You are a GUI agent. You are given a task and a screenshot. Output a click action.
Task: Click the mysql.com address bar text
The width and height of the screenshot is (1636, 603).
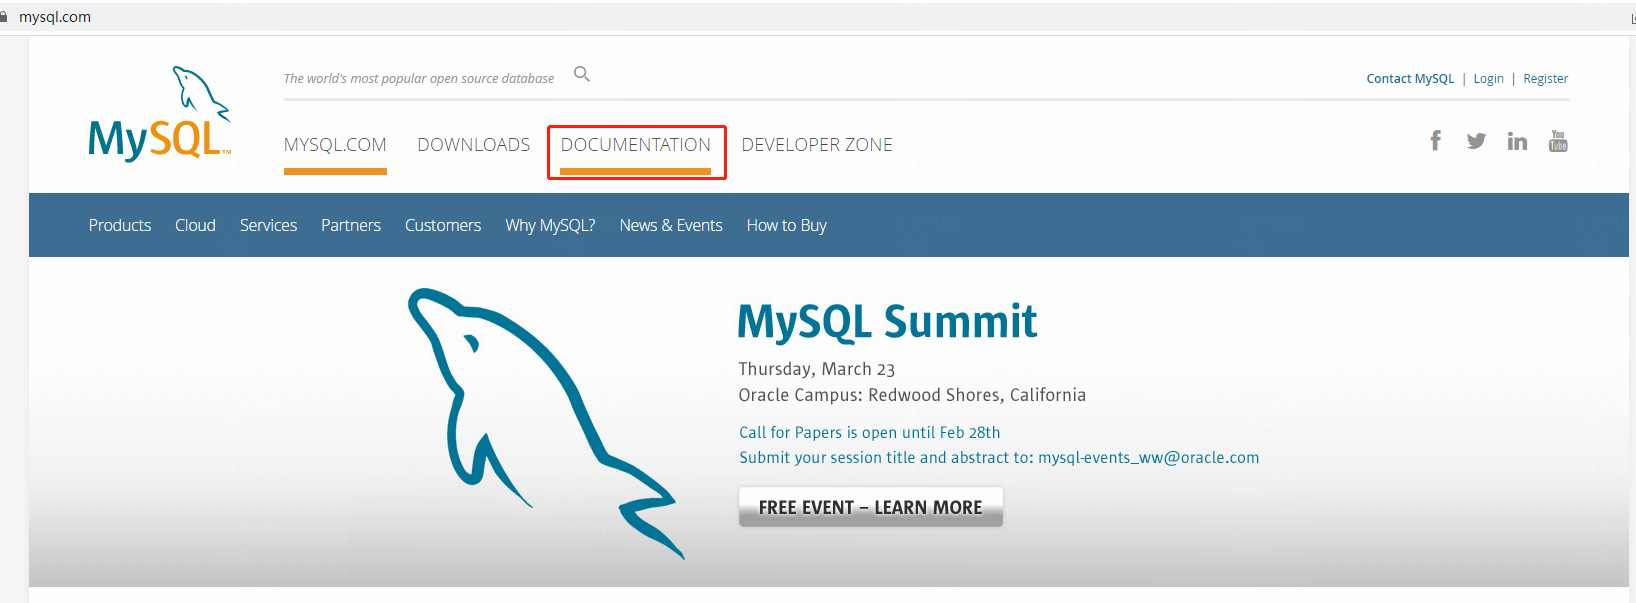coord(55,17)
